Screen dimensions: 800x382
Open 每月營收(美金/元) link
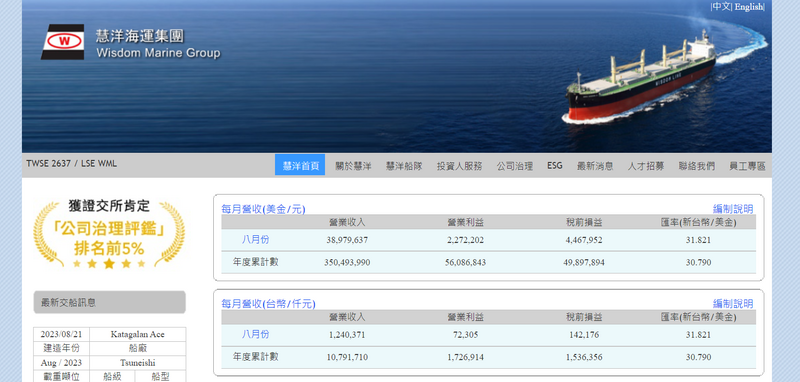(x=263, y=209)
